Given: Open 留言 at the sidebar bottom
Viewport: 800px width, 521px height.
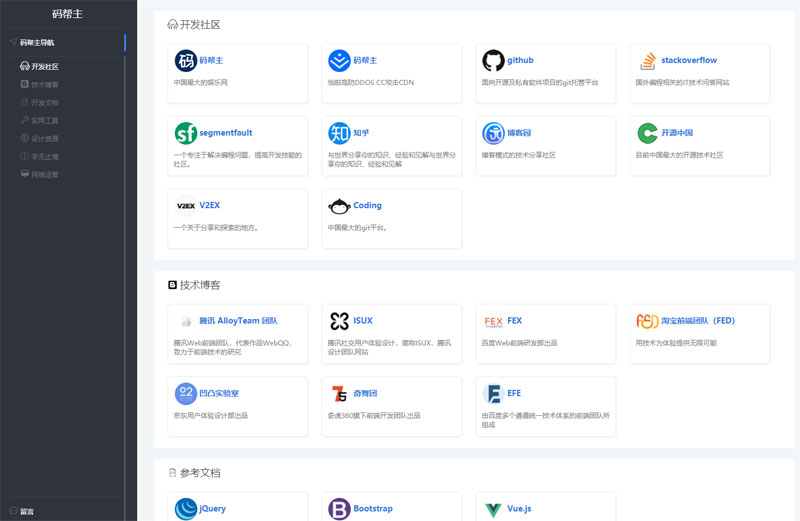Looking at the screenshot, I should pos(27,511).
